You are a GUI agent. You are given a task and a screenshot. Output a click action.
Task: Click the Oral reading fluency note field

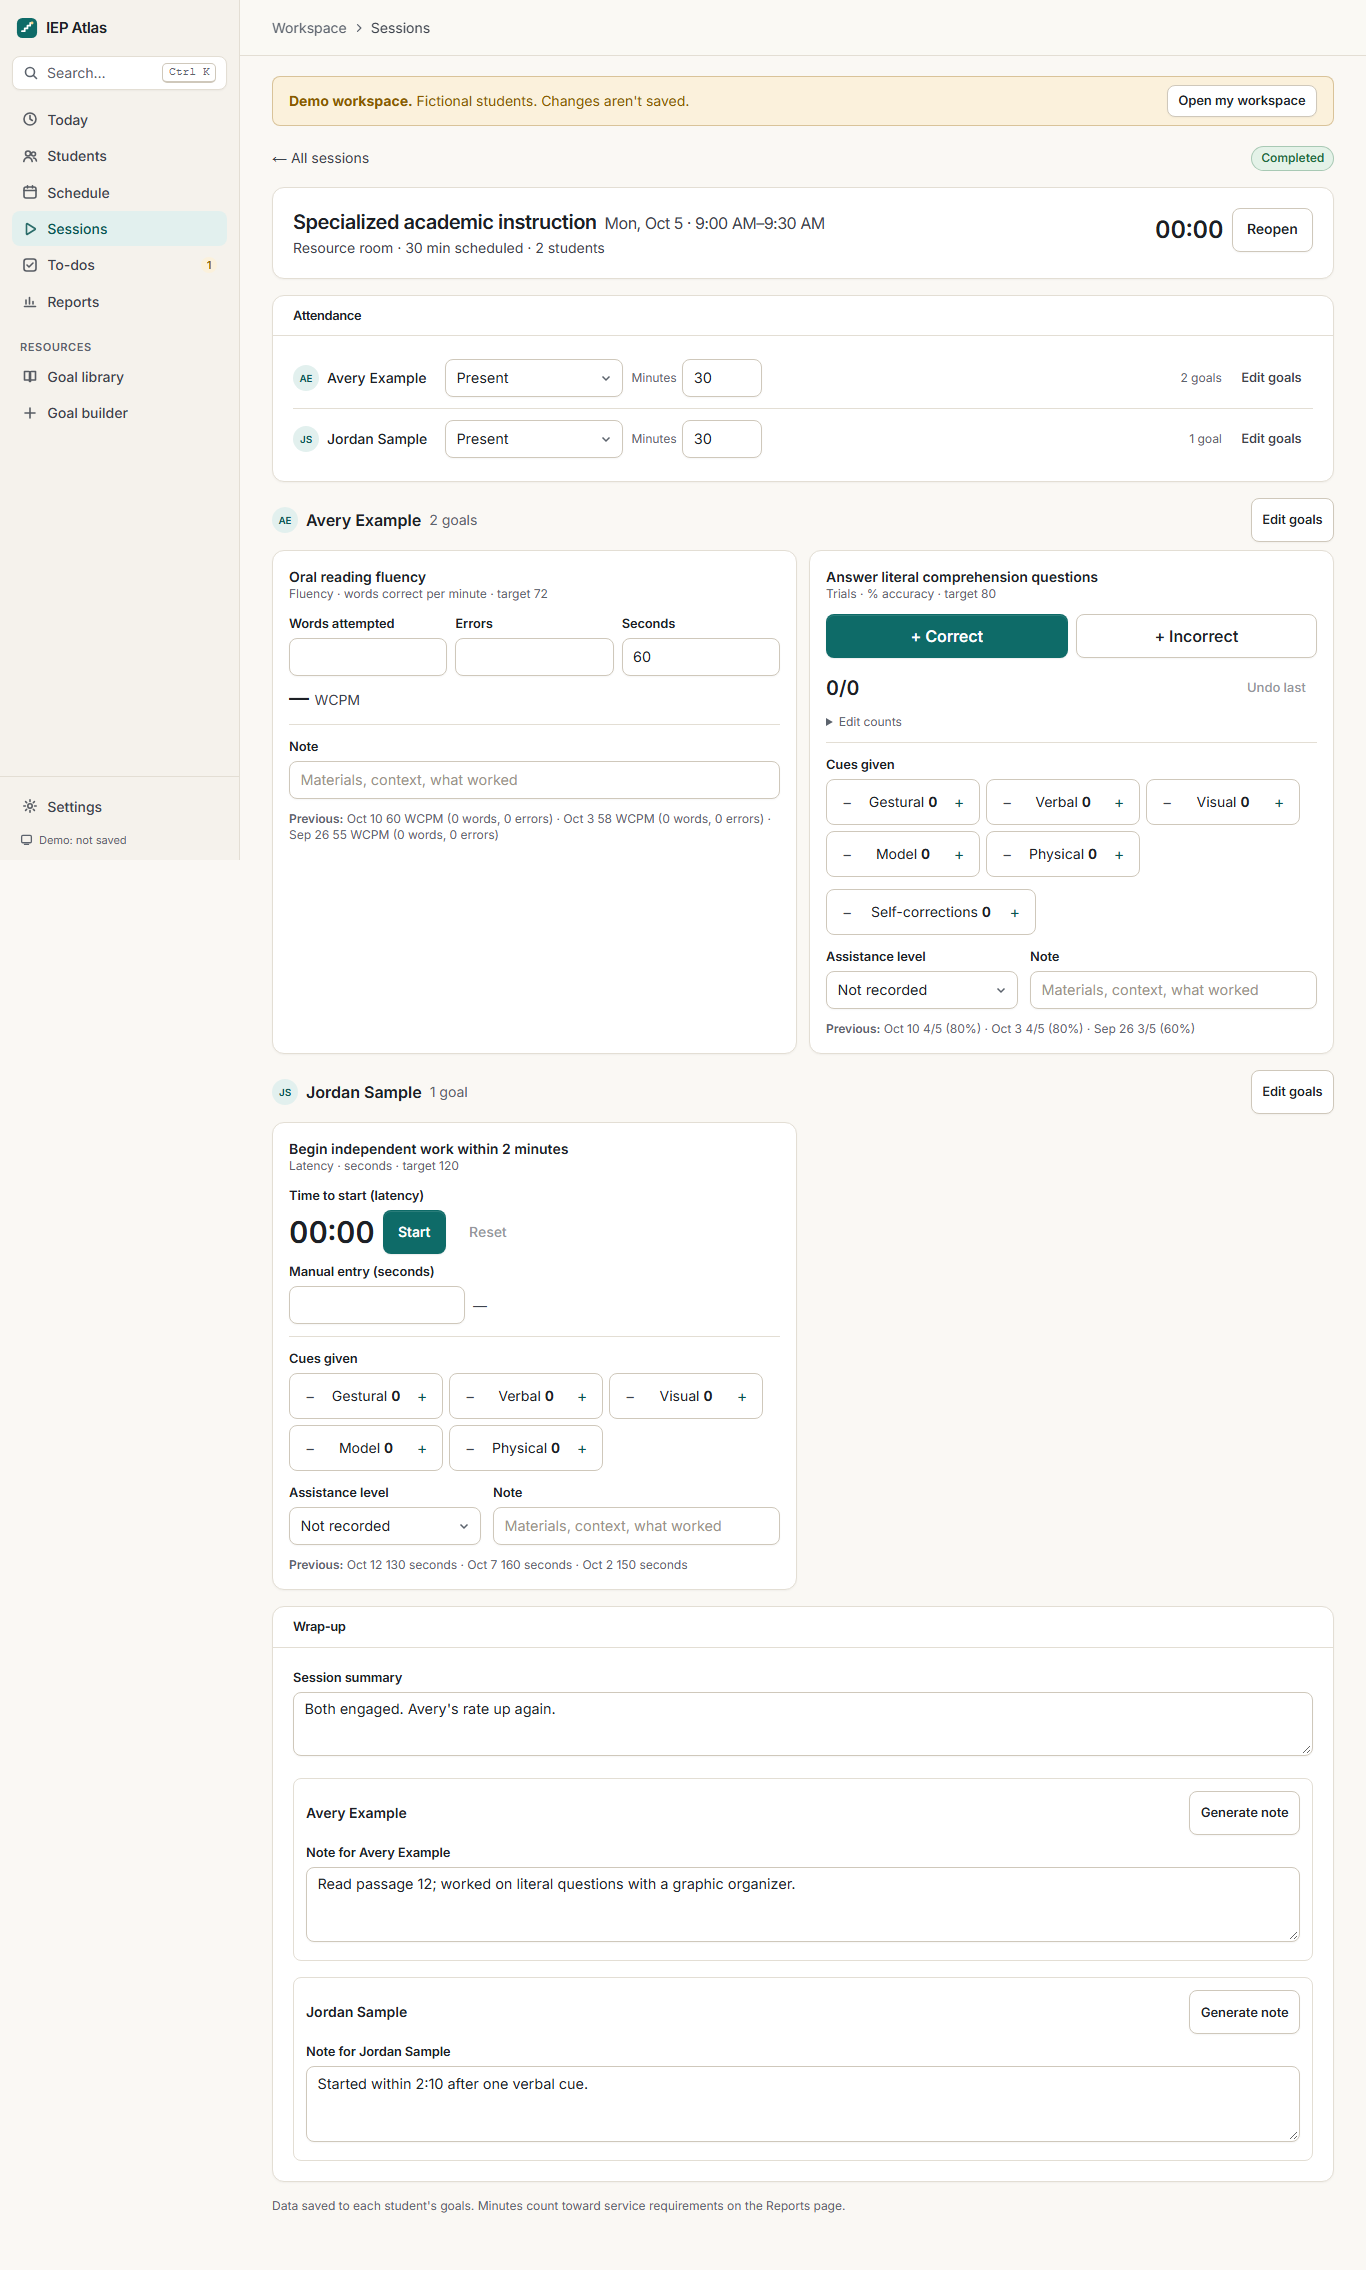[534, 780]
